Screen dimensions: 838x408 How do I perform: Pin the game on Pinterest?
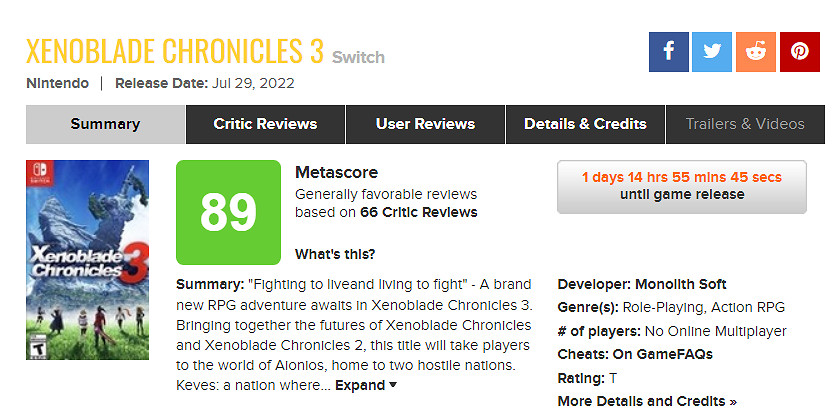pos(799,51)
